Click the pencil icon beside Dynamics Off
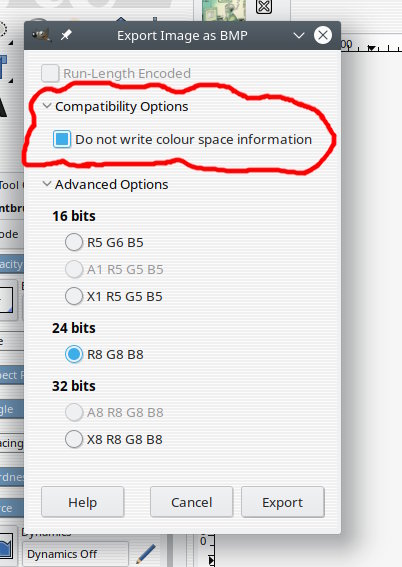402x567 pixels. click(146, 553)
